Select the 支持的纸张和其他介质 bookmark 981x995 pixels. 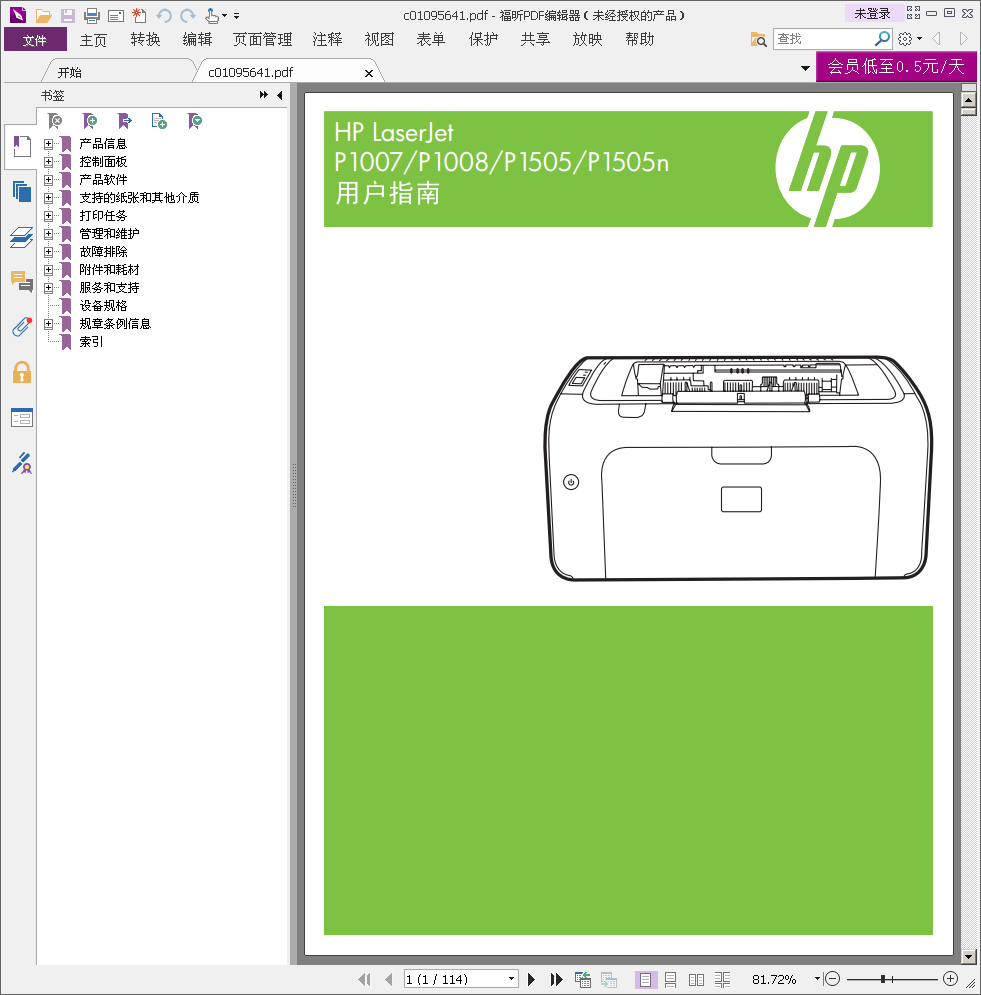139,198
